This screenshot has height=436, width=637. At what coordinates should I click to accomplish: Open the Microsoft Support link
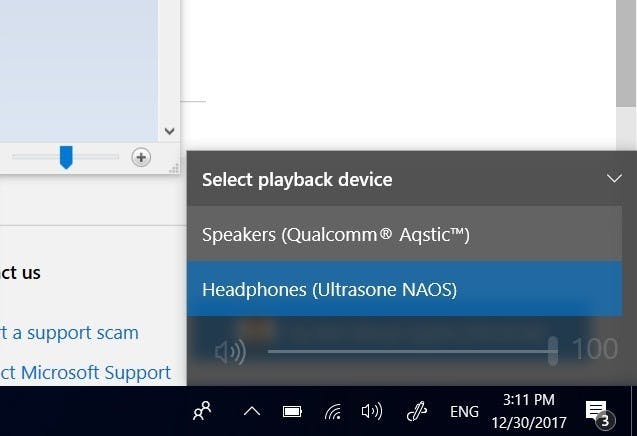(85, 373)
